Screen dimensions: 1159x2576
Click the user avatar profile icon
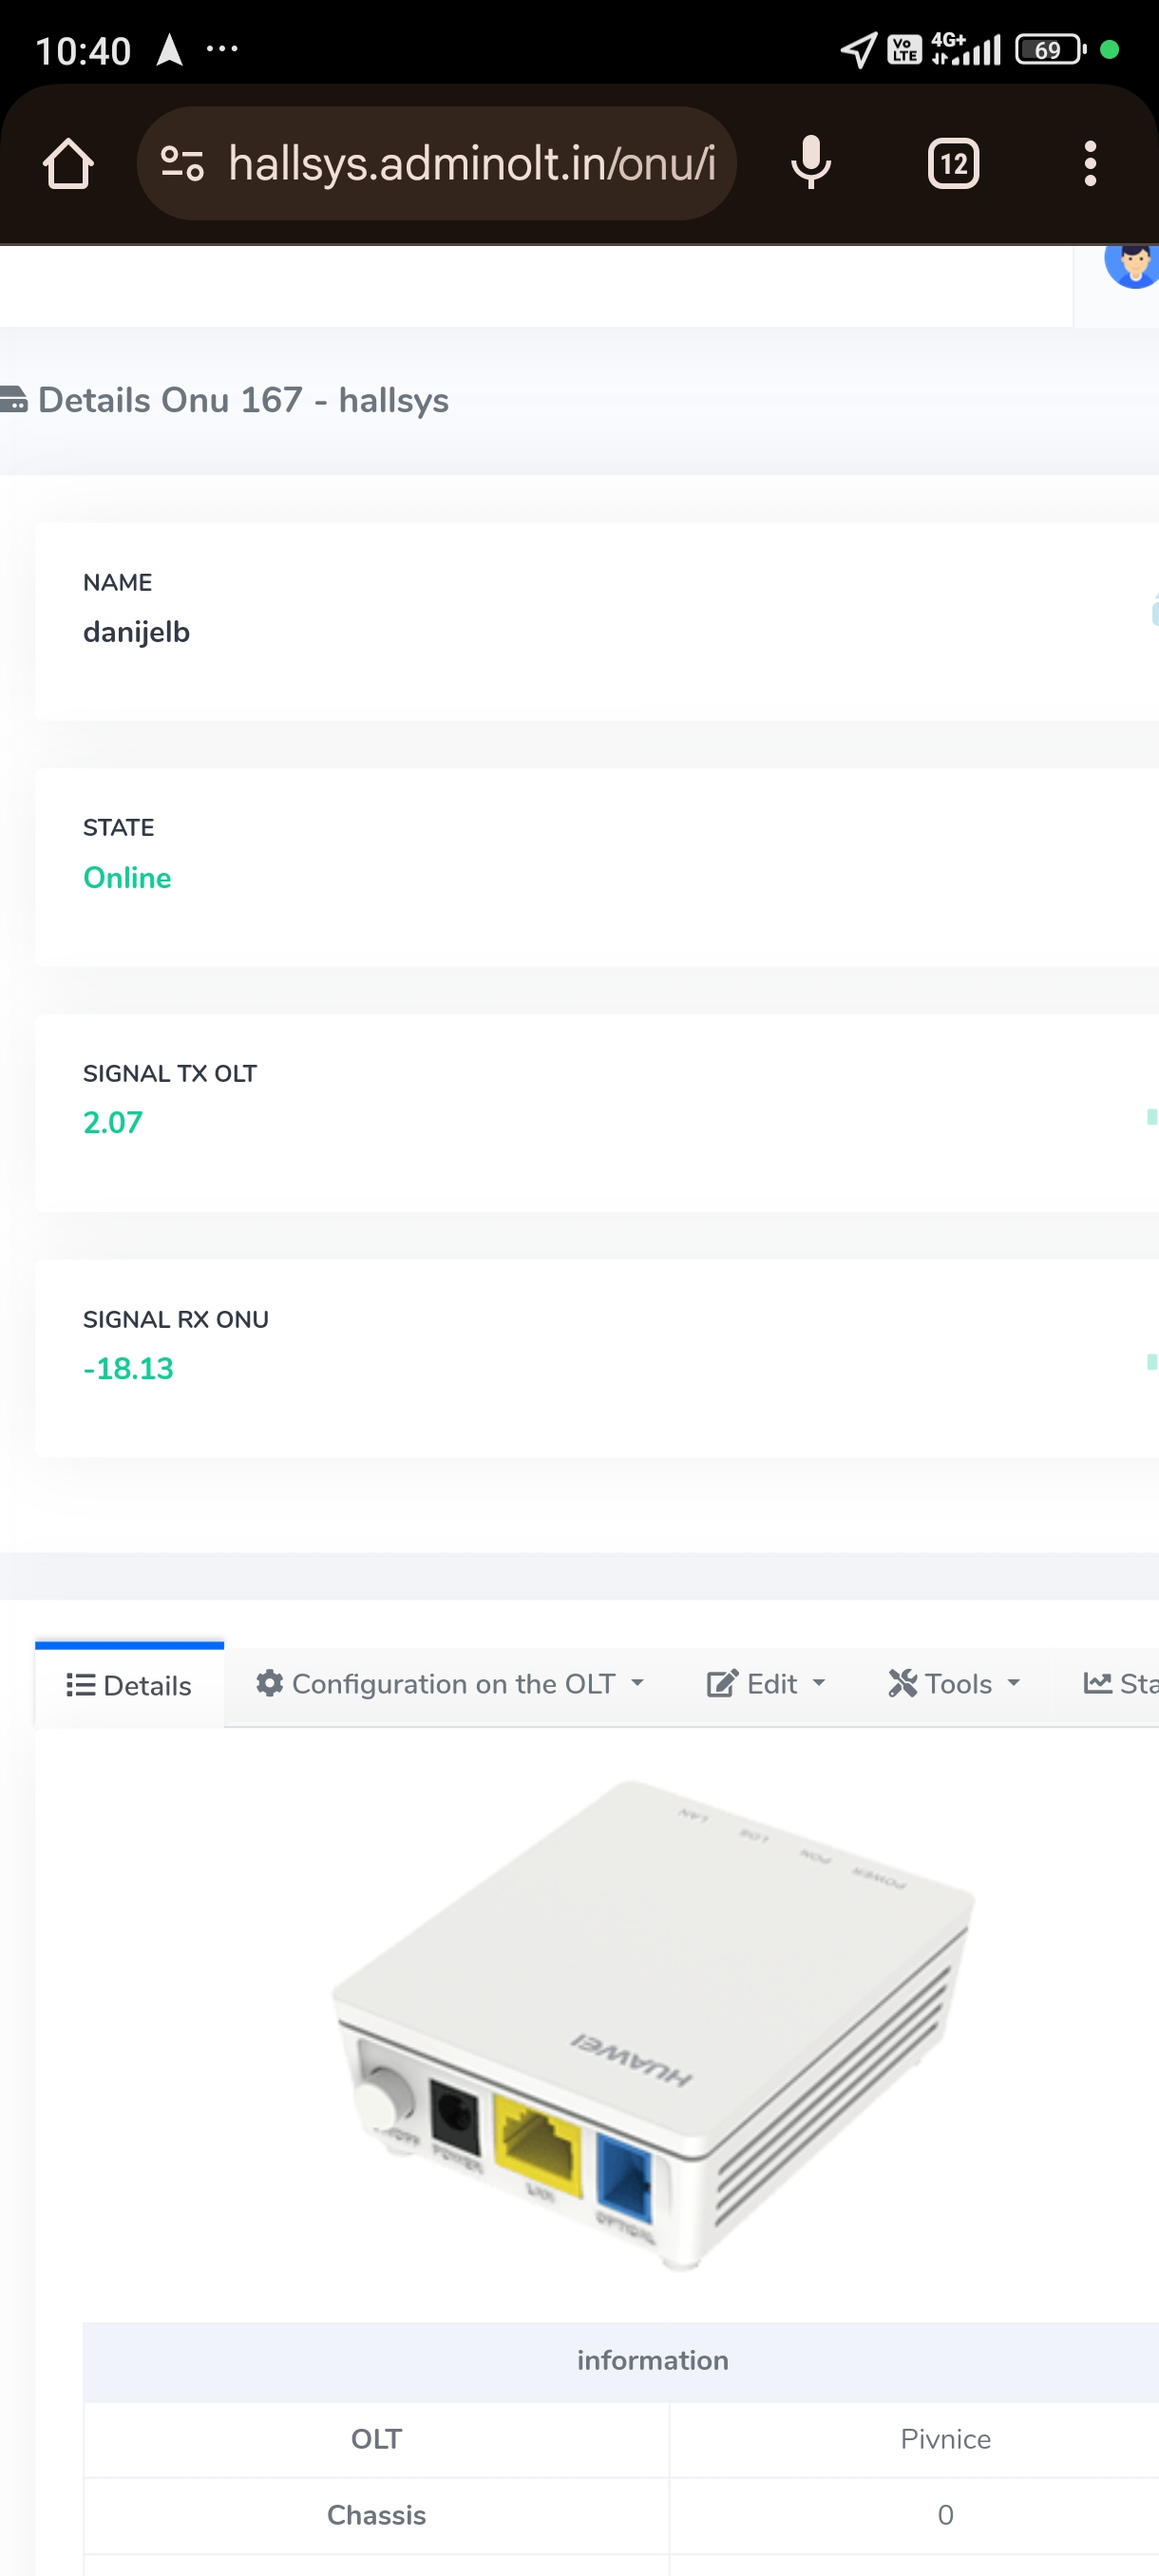(x=1134, y=265)
